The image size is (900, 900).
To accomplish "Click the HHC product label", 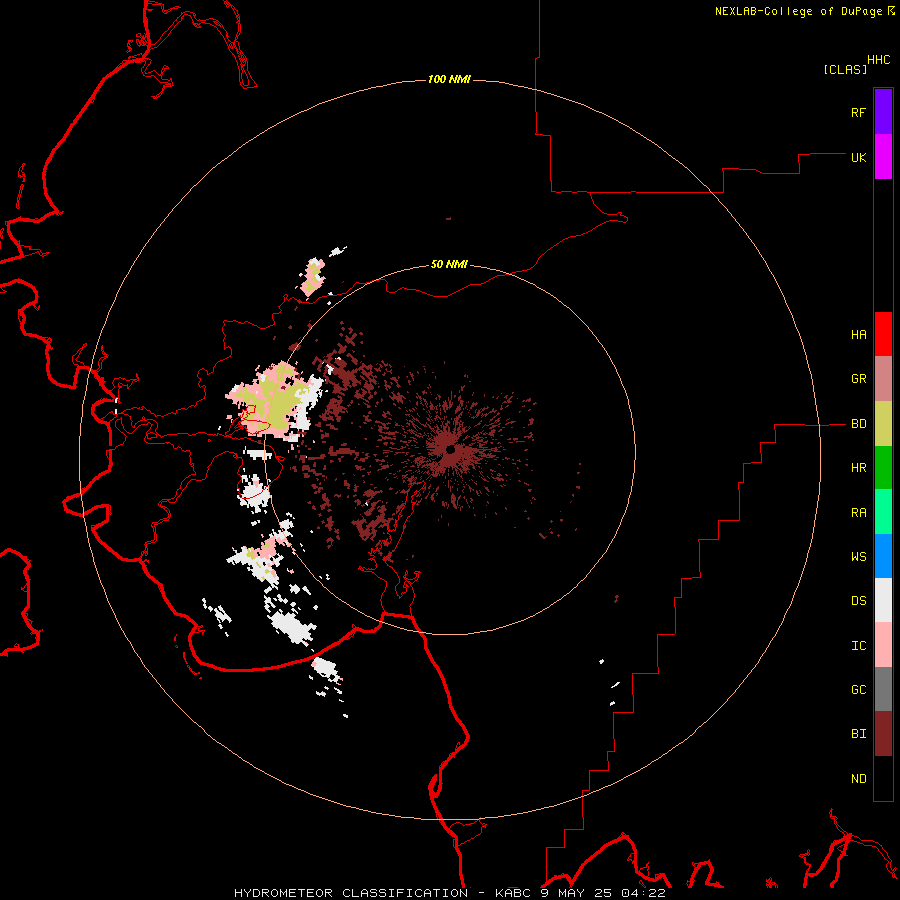I will (878, 60).
